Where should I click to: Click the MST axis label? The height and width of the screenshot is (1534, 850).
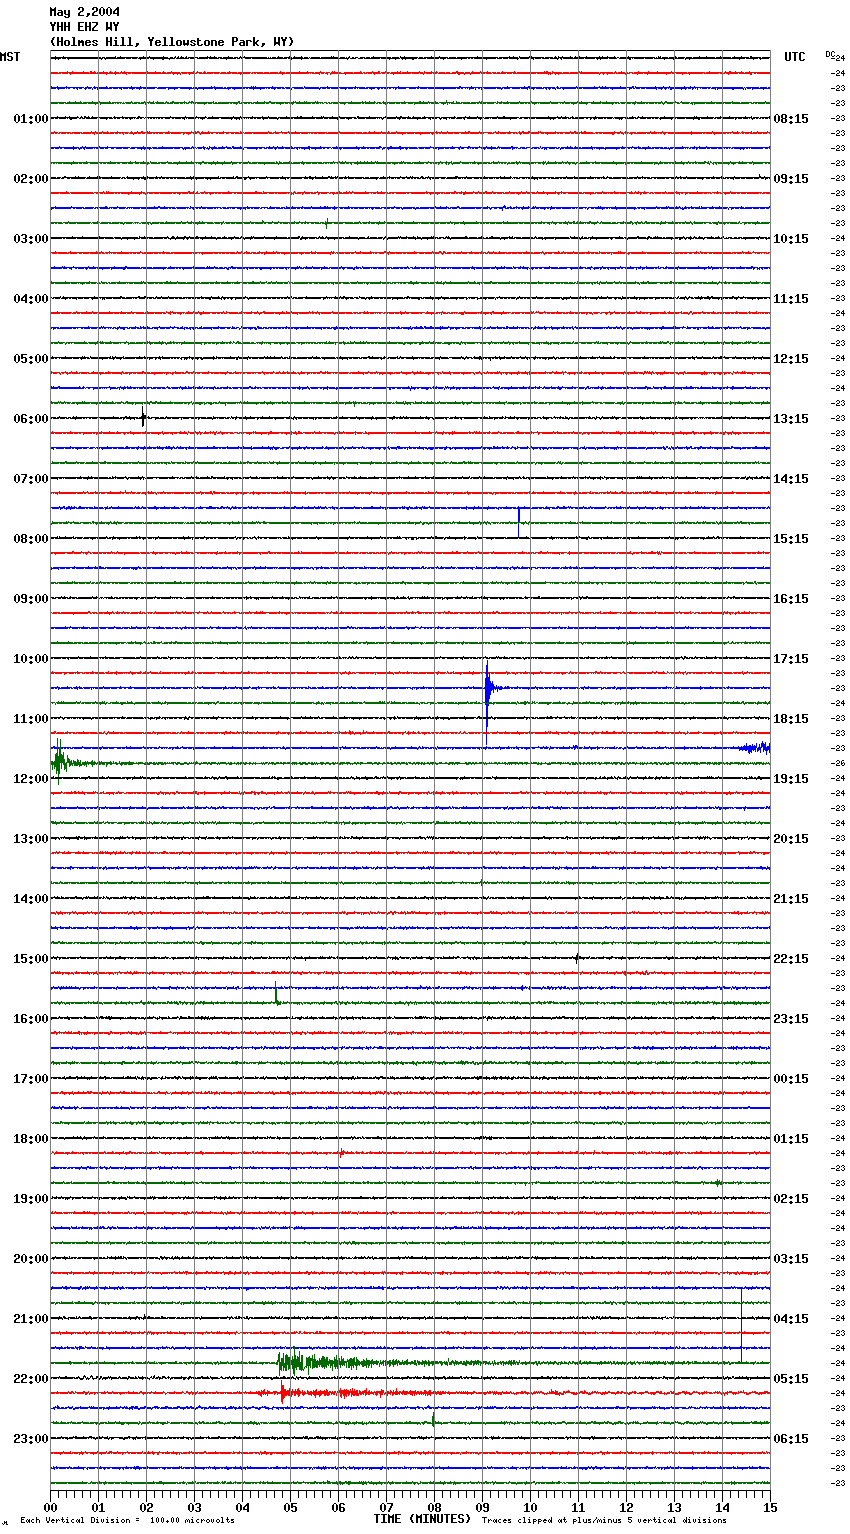10,57
